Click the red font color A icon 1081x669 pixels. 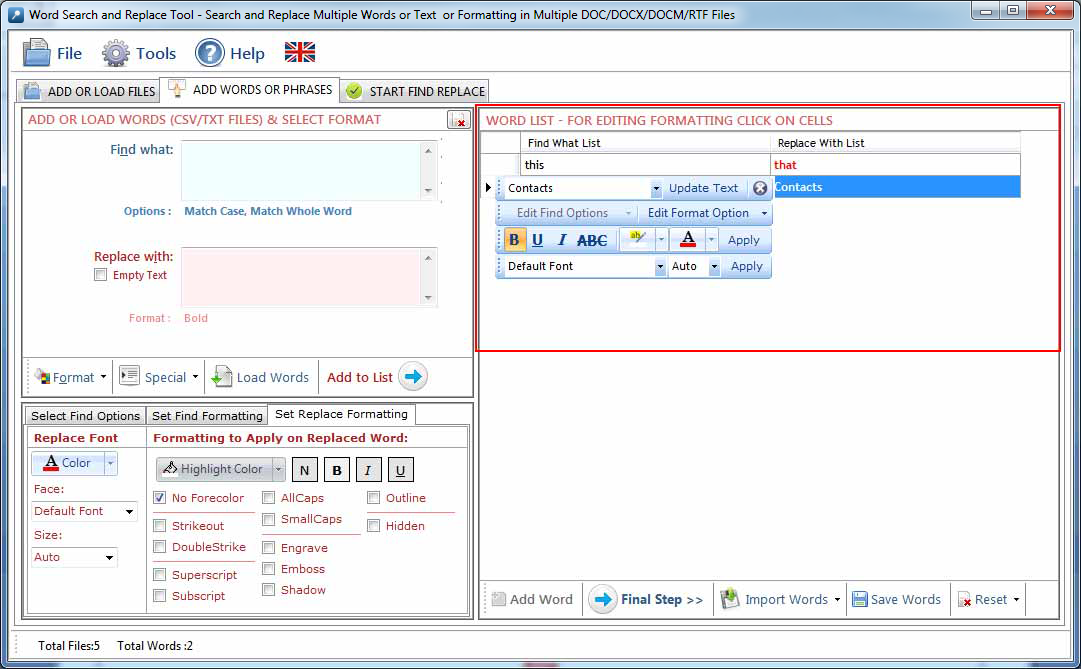tap(688, 239)
